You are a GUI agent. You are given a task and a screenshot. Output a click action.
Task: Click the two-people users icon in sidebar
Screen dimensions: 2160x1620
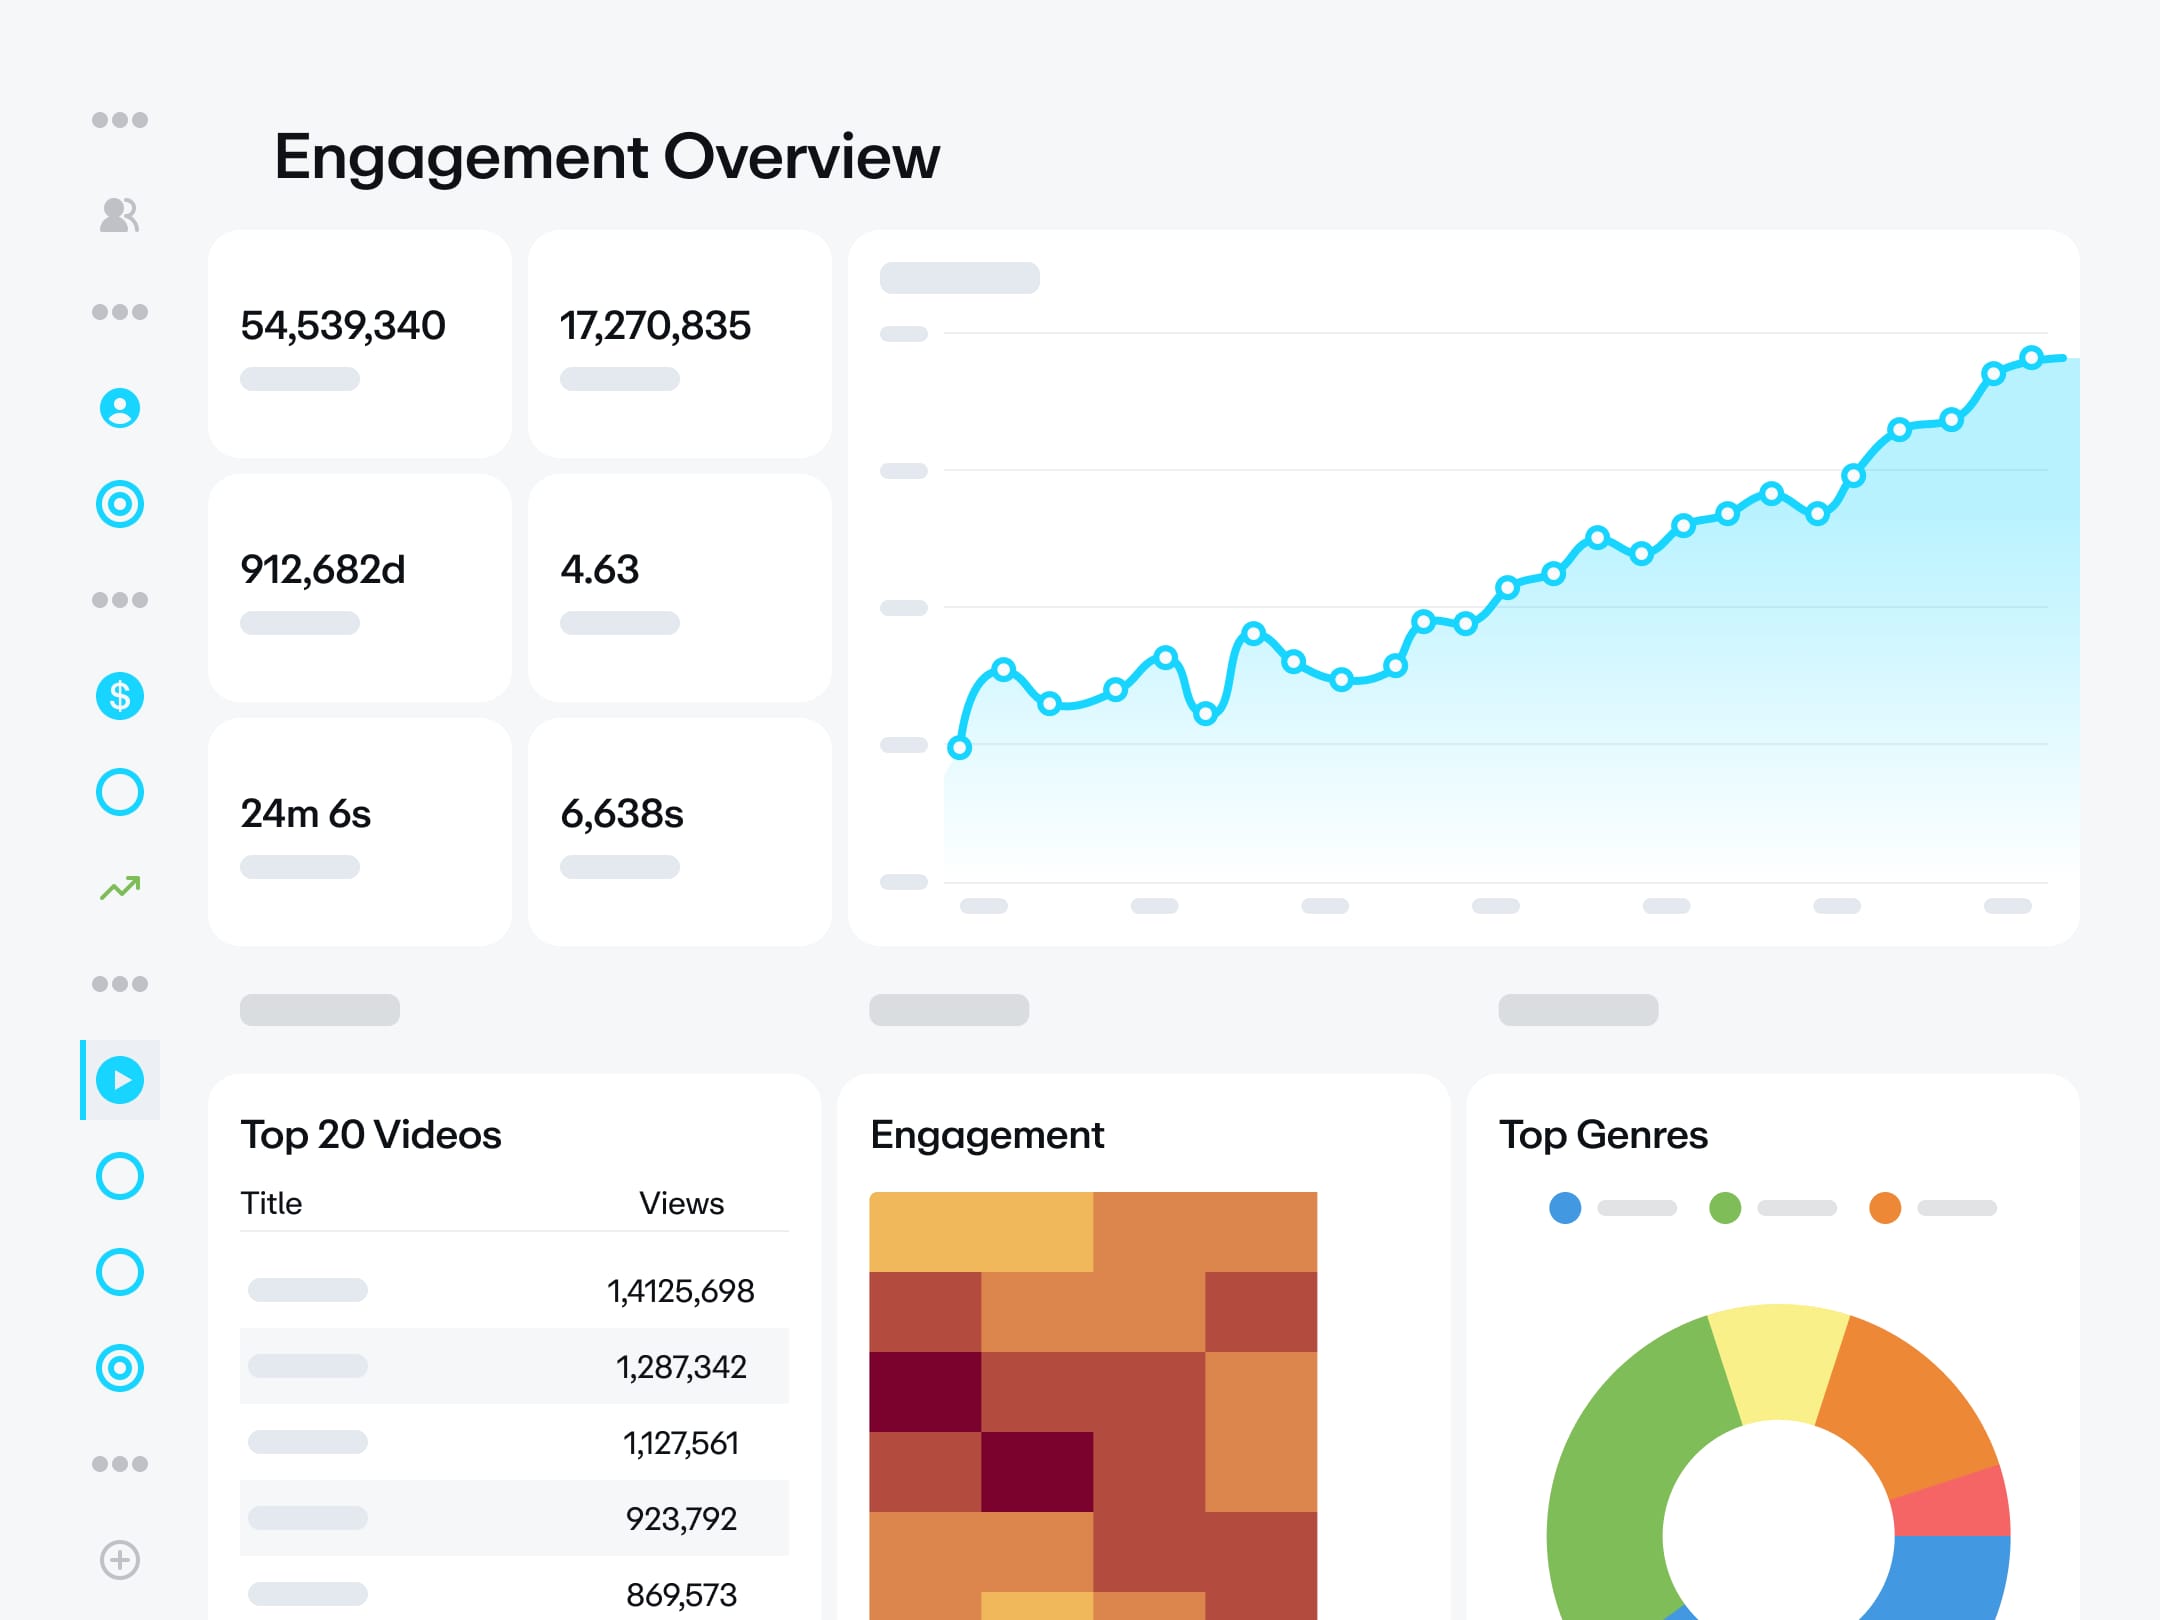tap(119, 215)
